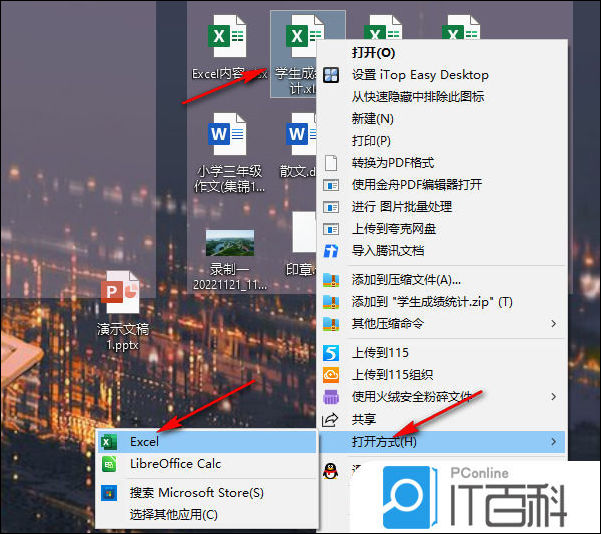Screen dimensions: 601x534
Task: Choose 使用火绒安全粉碎文件 entry
Action: 443,397
